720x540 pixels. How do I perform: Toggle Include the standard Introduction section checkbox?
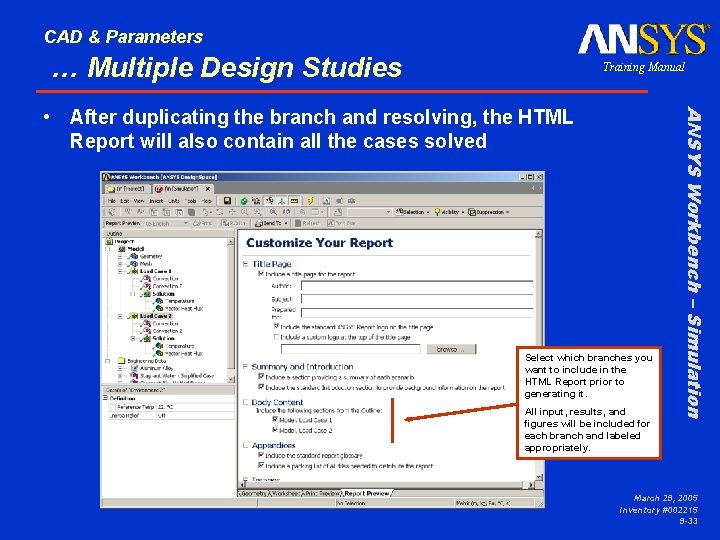point(261,387)
